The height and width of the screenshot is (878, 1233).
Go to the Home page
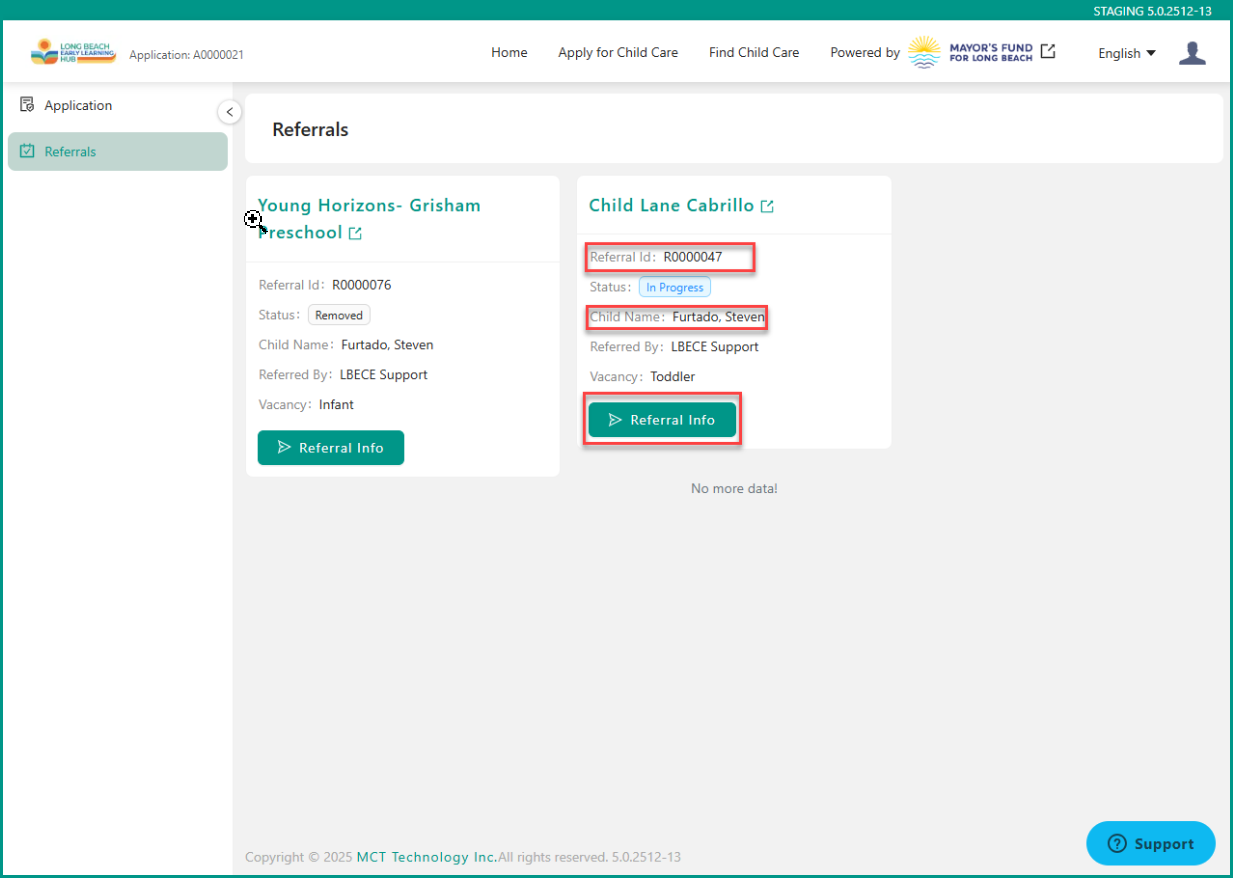(x=509, y=53)
